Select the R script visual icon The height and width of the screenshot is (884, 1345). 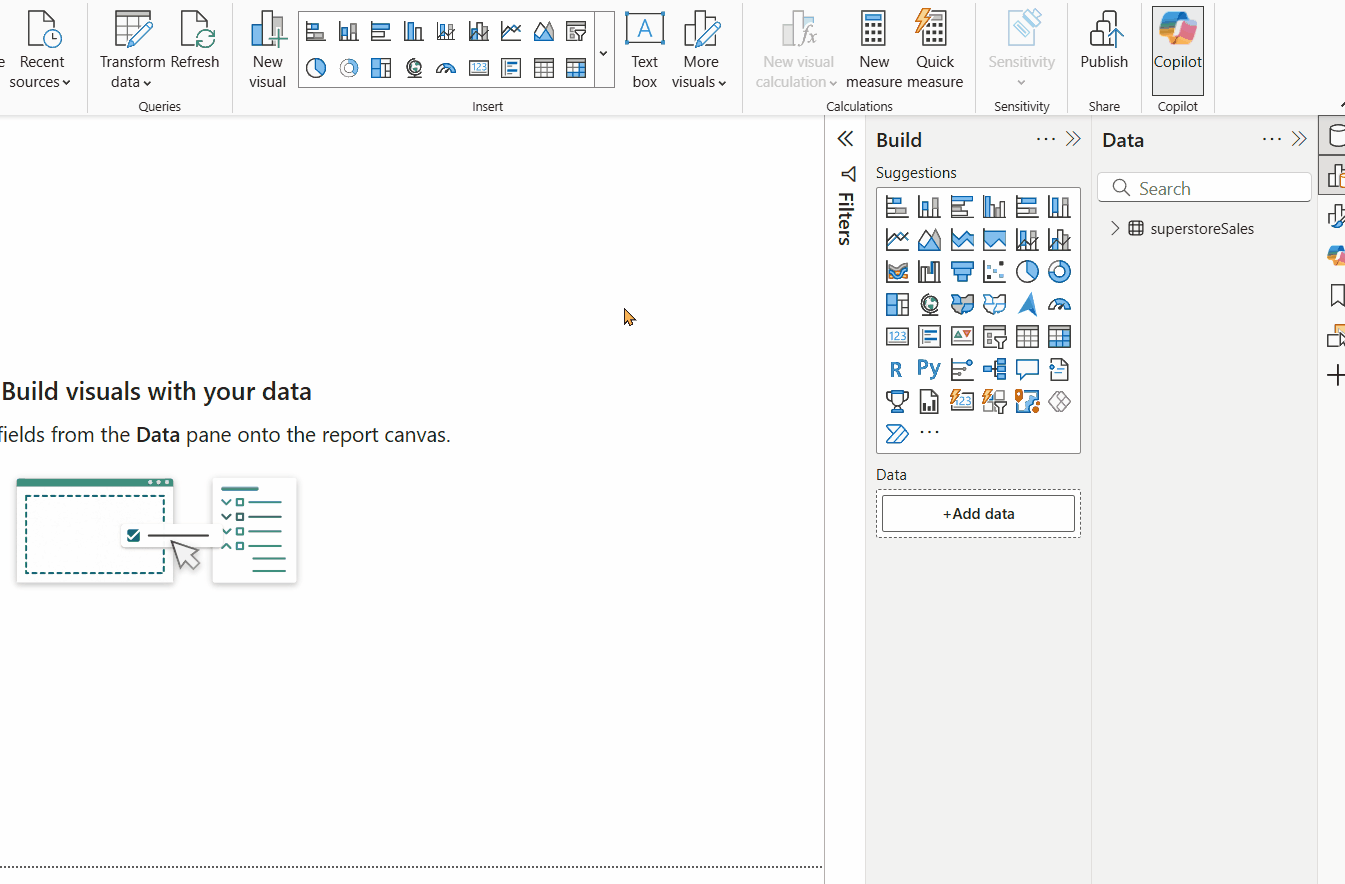(896, 369)
